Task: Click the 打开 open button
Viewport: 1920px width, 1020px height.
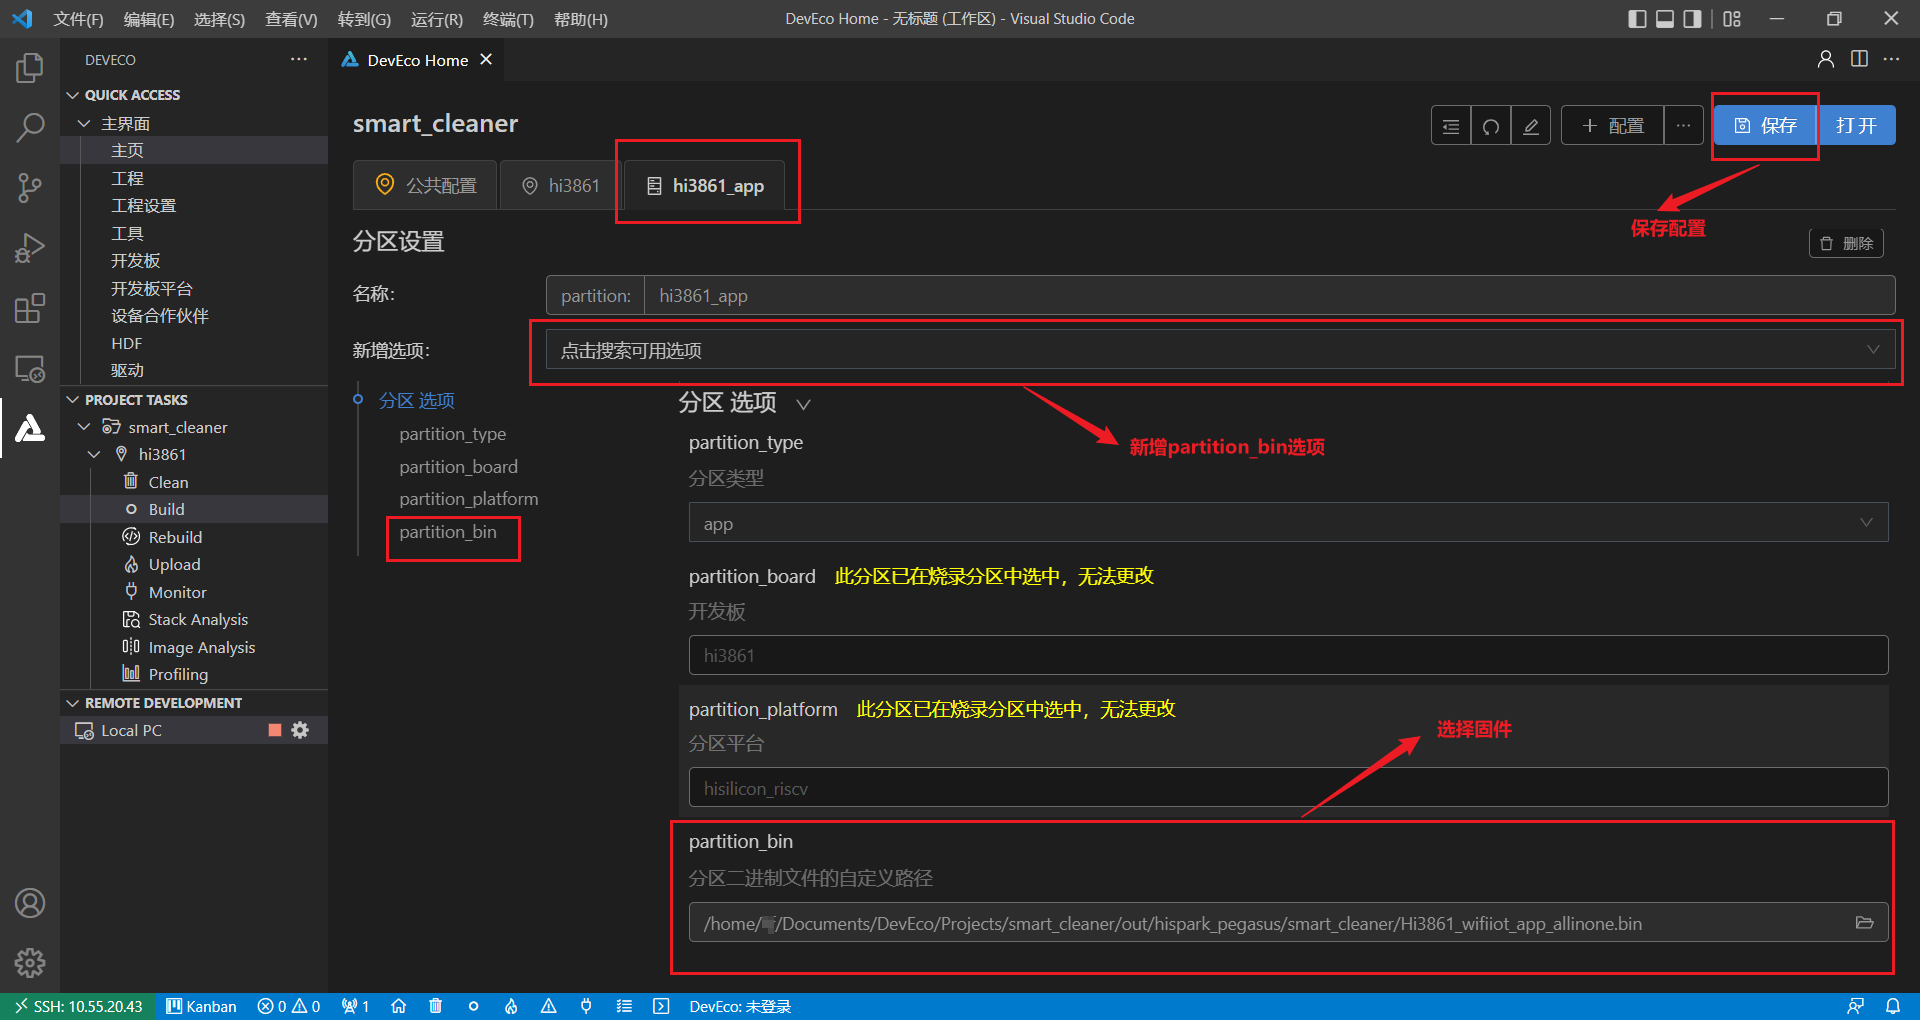Action: [1856, 126]
